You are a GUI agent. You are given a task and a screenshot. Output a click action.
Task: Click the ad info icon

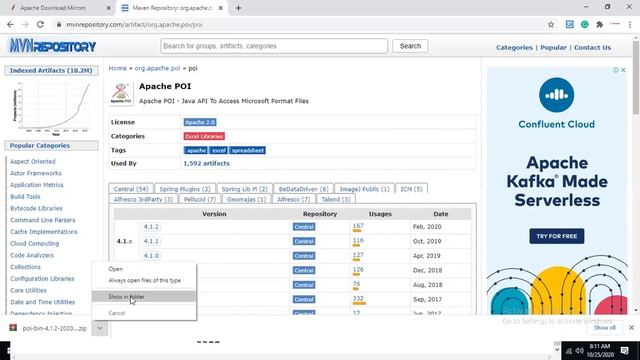[616, 70]
